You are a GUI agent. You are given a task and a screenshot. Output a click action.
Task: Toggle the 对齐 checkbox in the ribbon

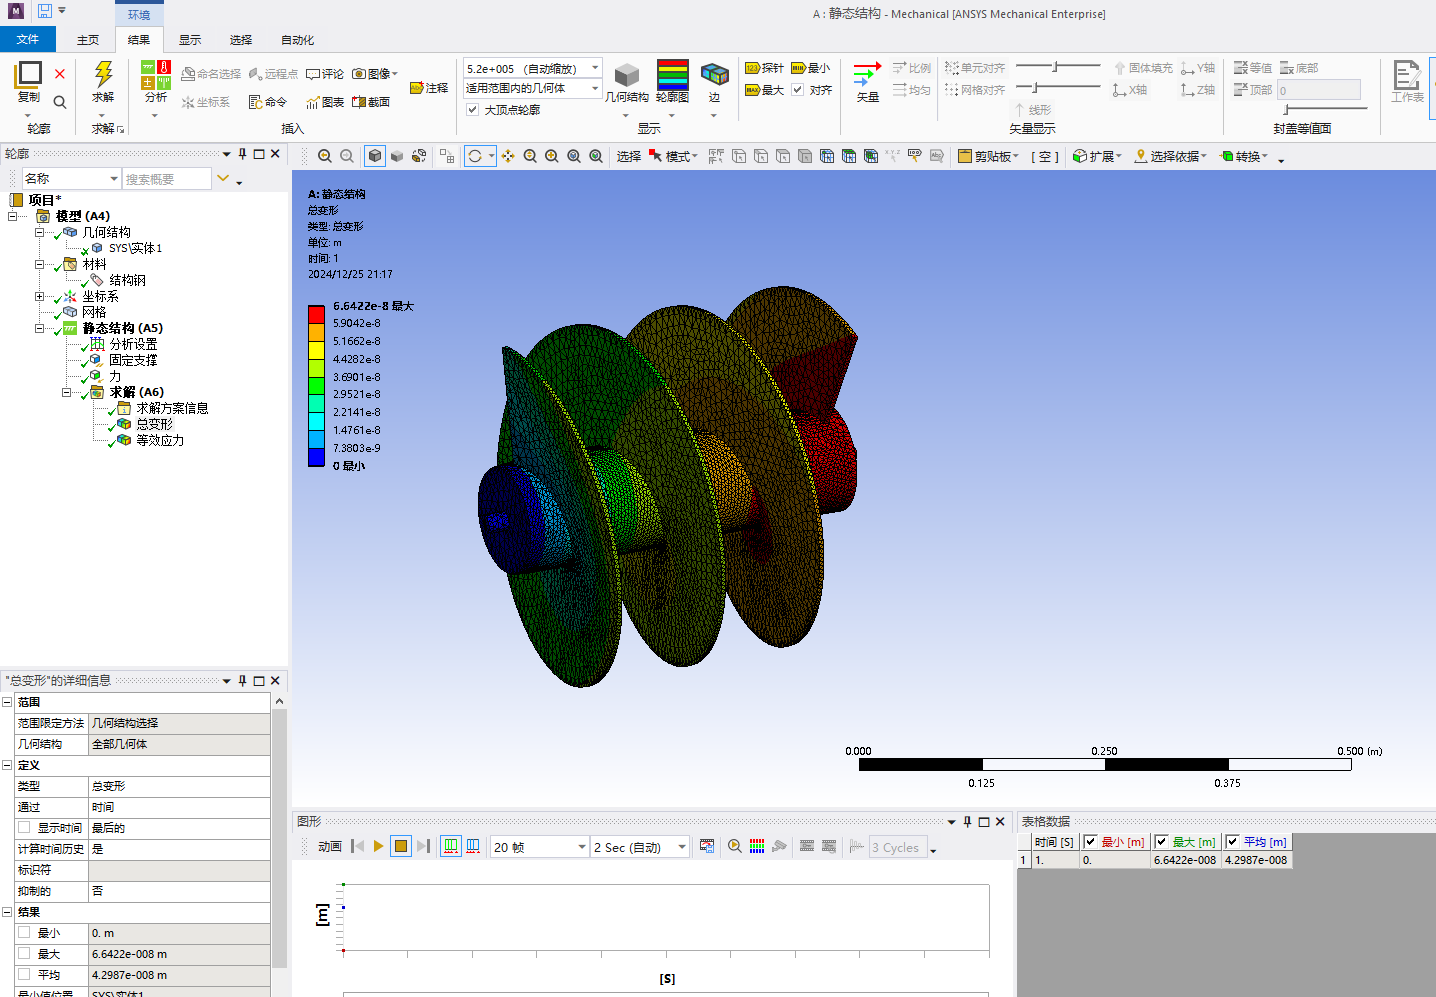click(798, 90)
